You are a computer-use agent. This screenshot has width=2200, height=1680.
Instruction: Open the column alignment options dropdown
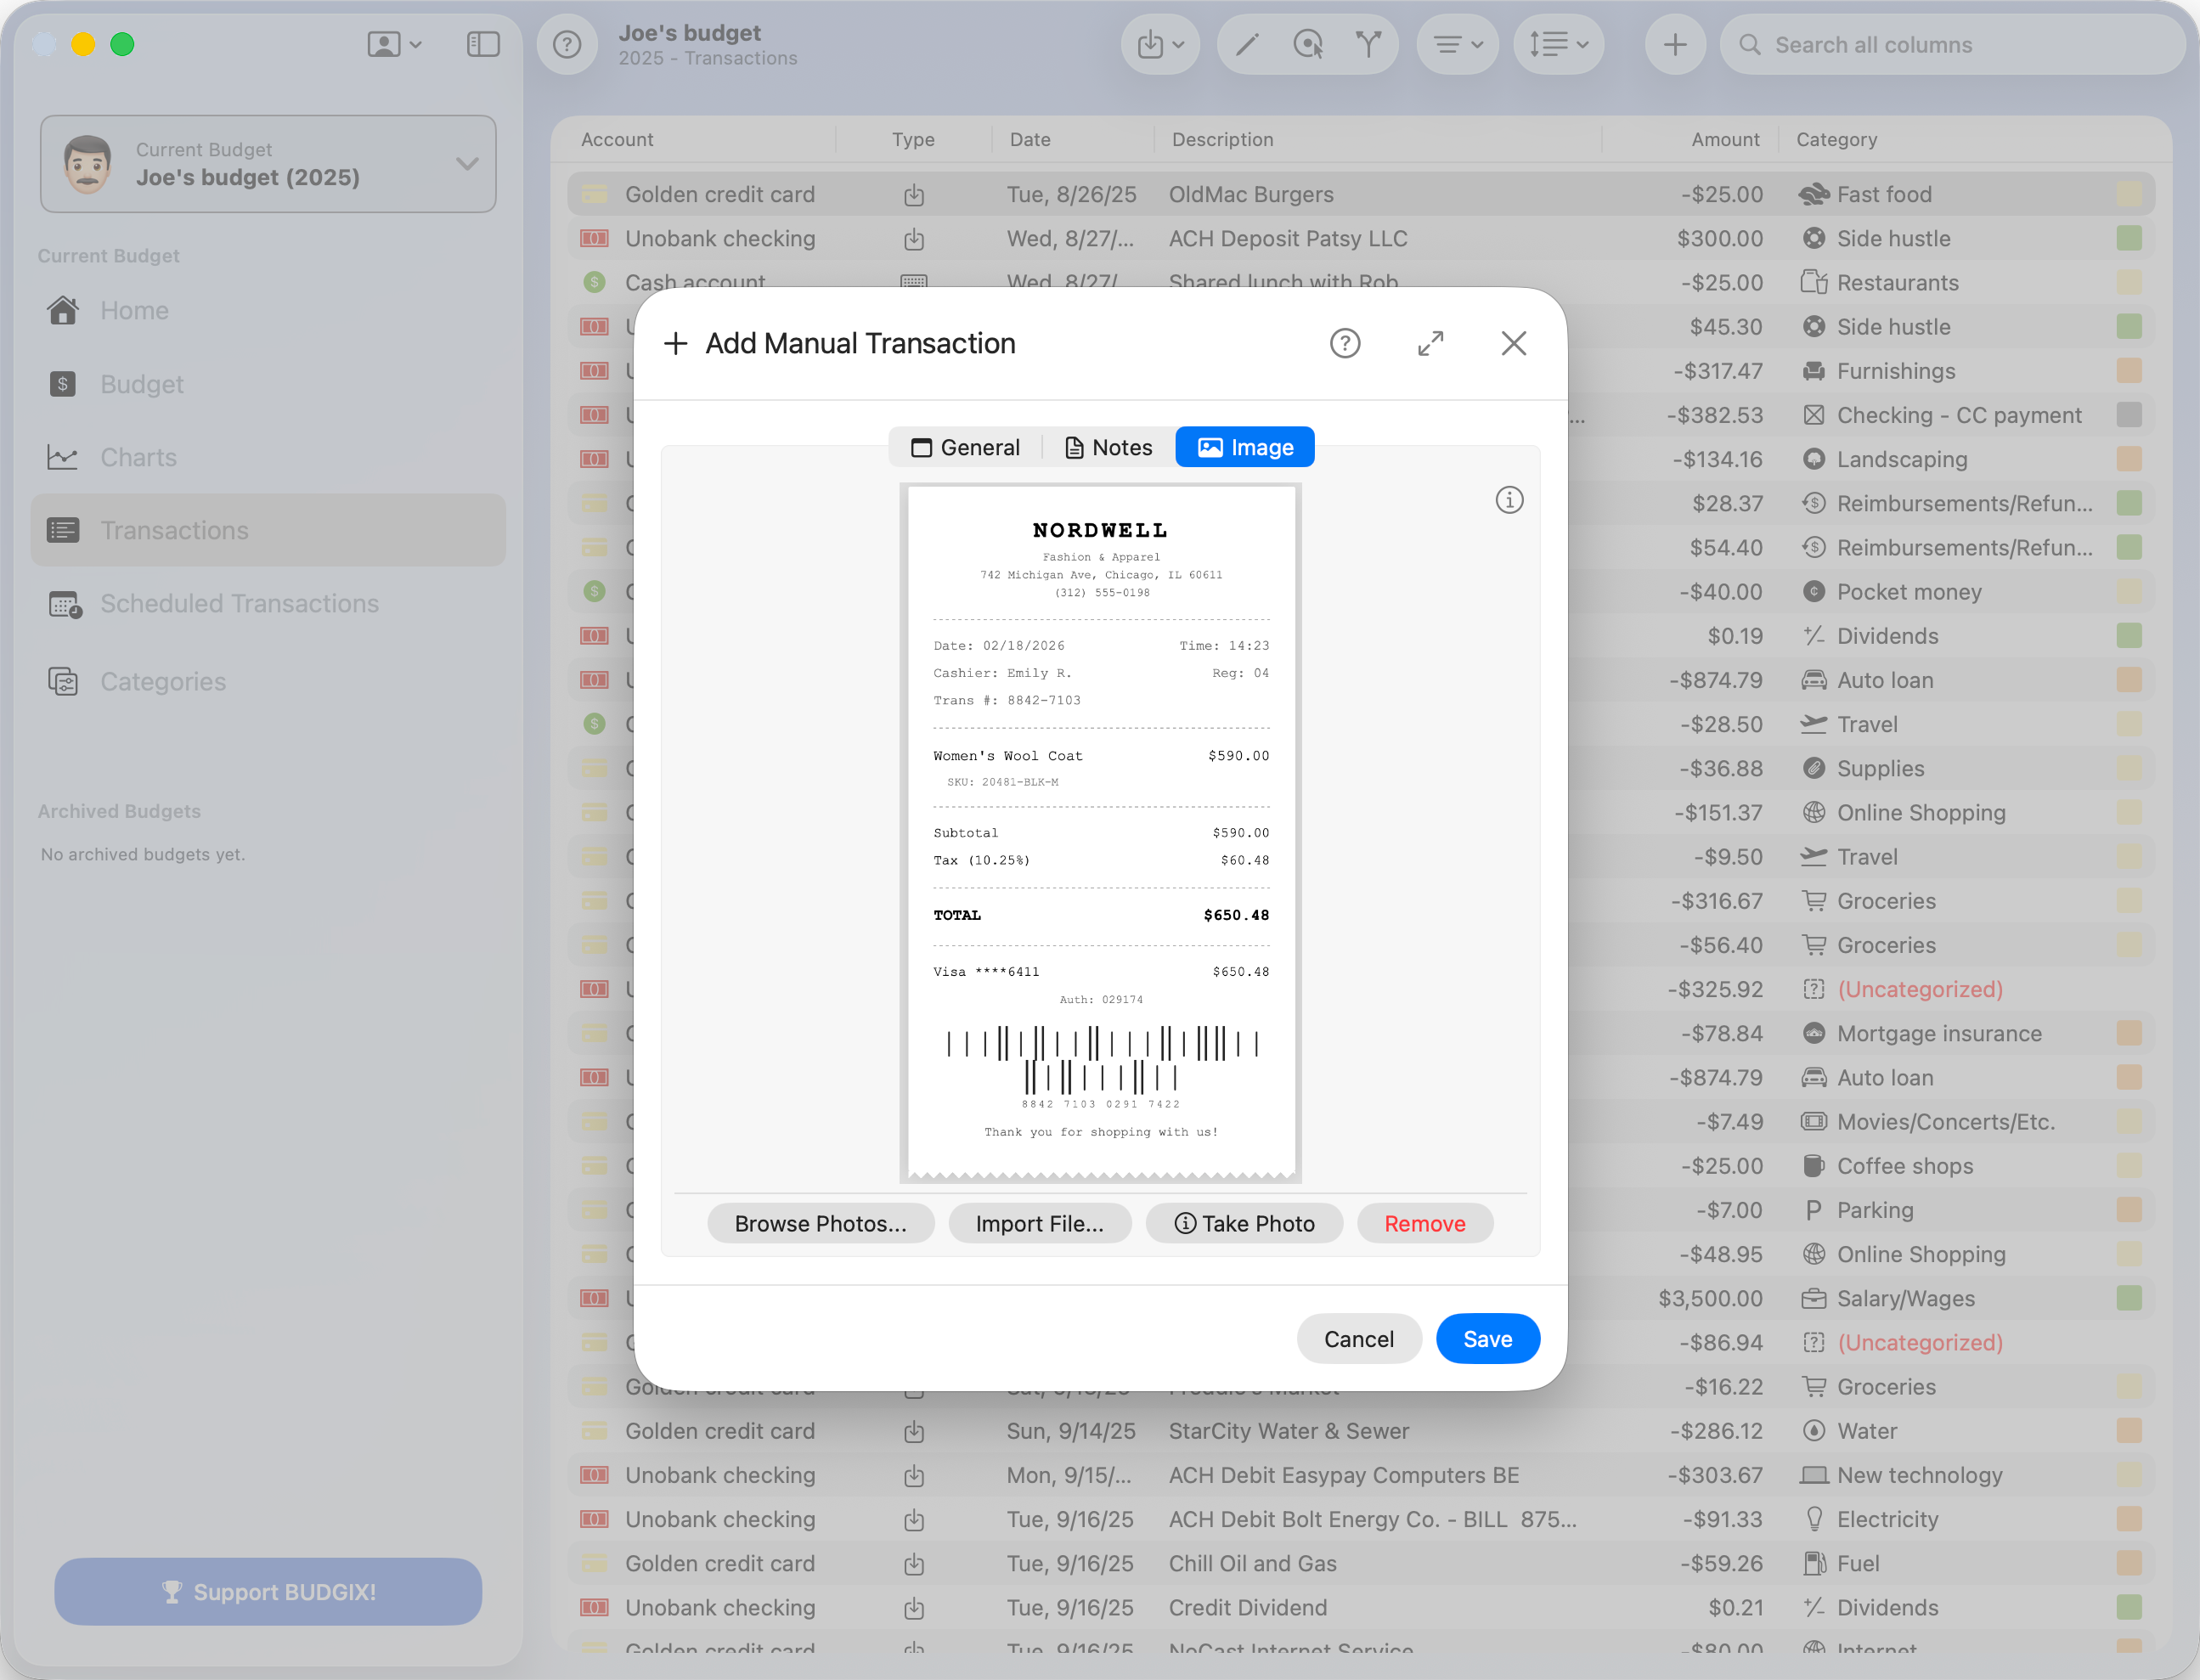click(1457, 44)
